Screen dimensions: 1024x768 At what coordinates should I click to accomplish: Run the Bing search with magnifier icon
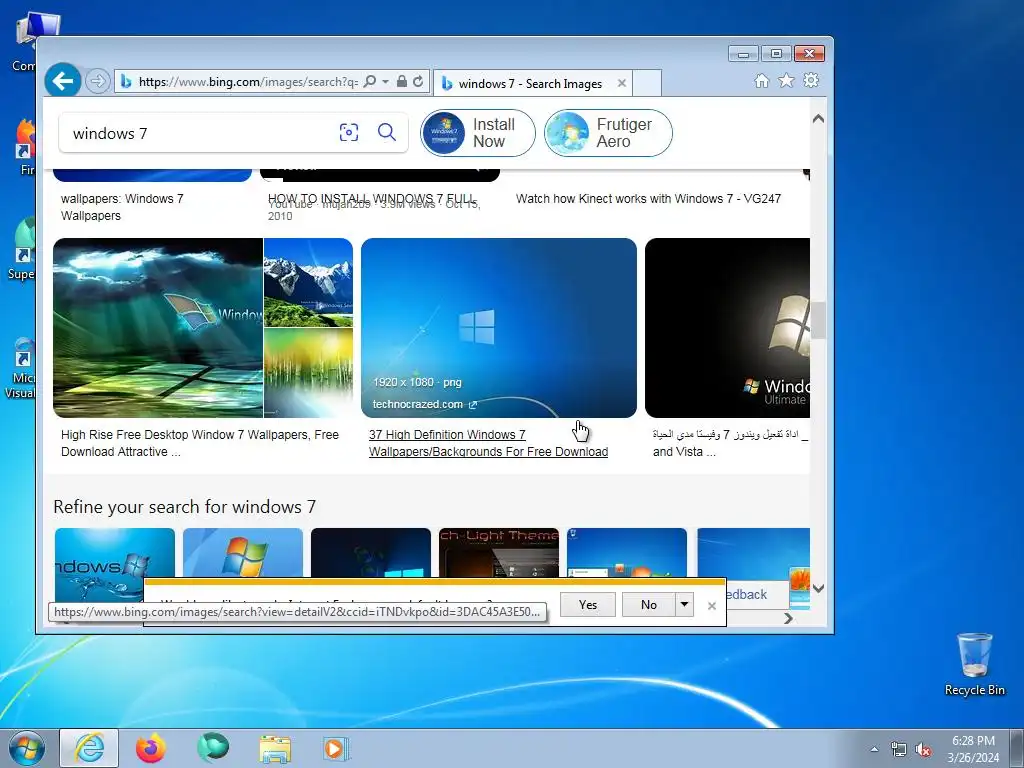click(387, 133)
